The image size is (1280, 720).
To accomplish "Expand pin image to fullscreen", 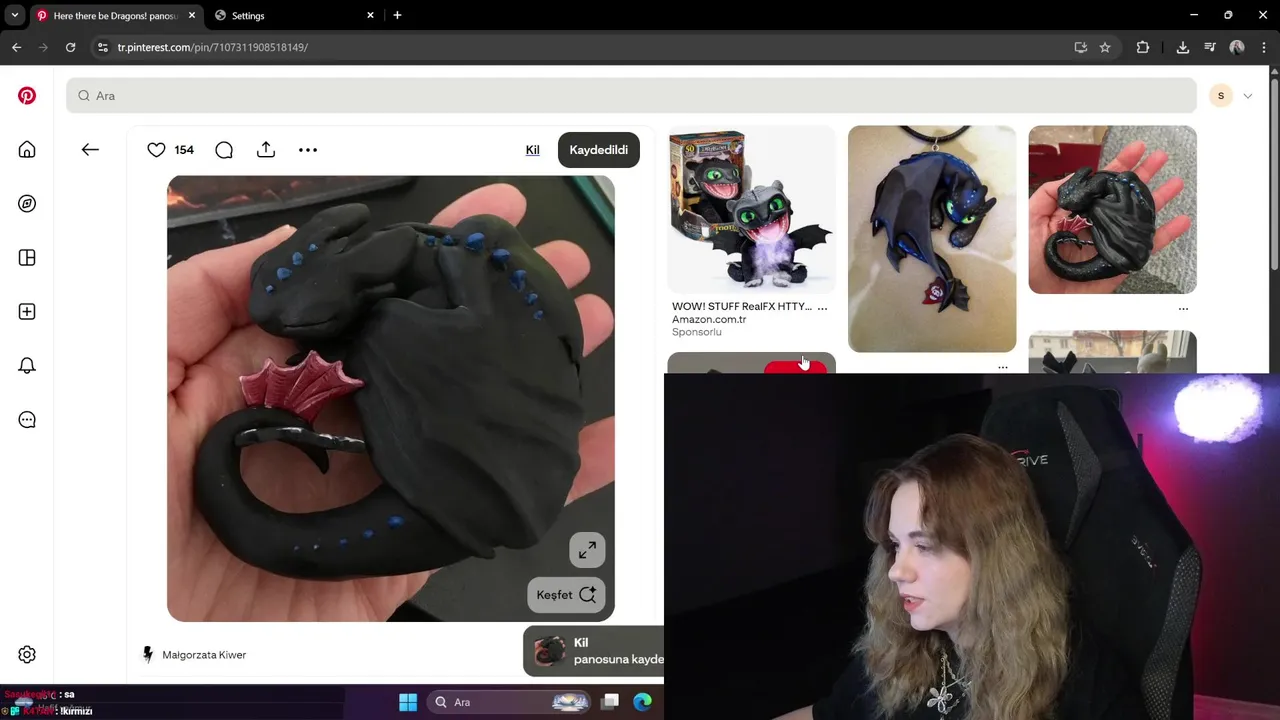I will 587,549.
